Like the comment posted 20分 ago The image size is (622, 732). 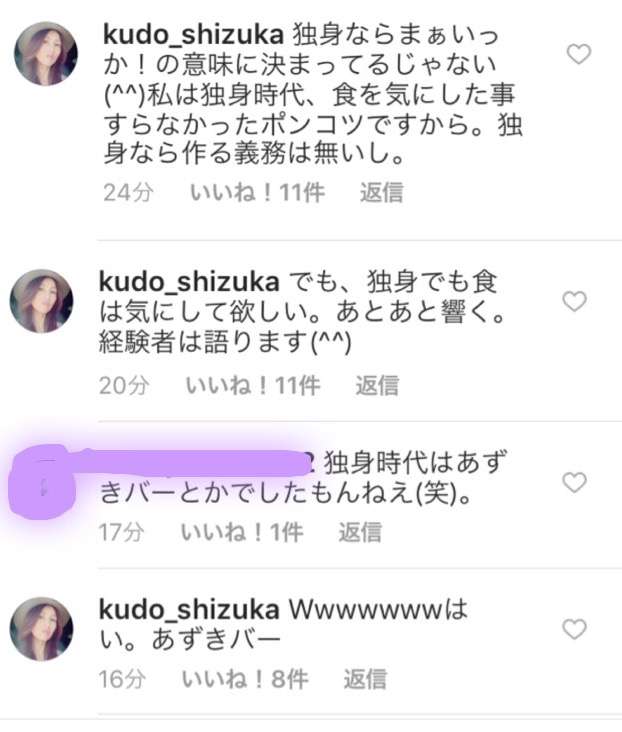[574, 301]
